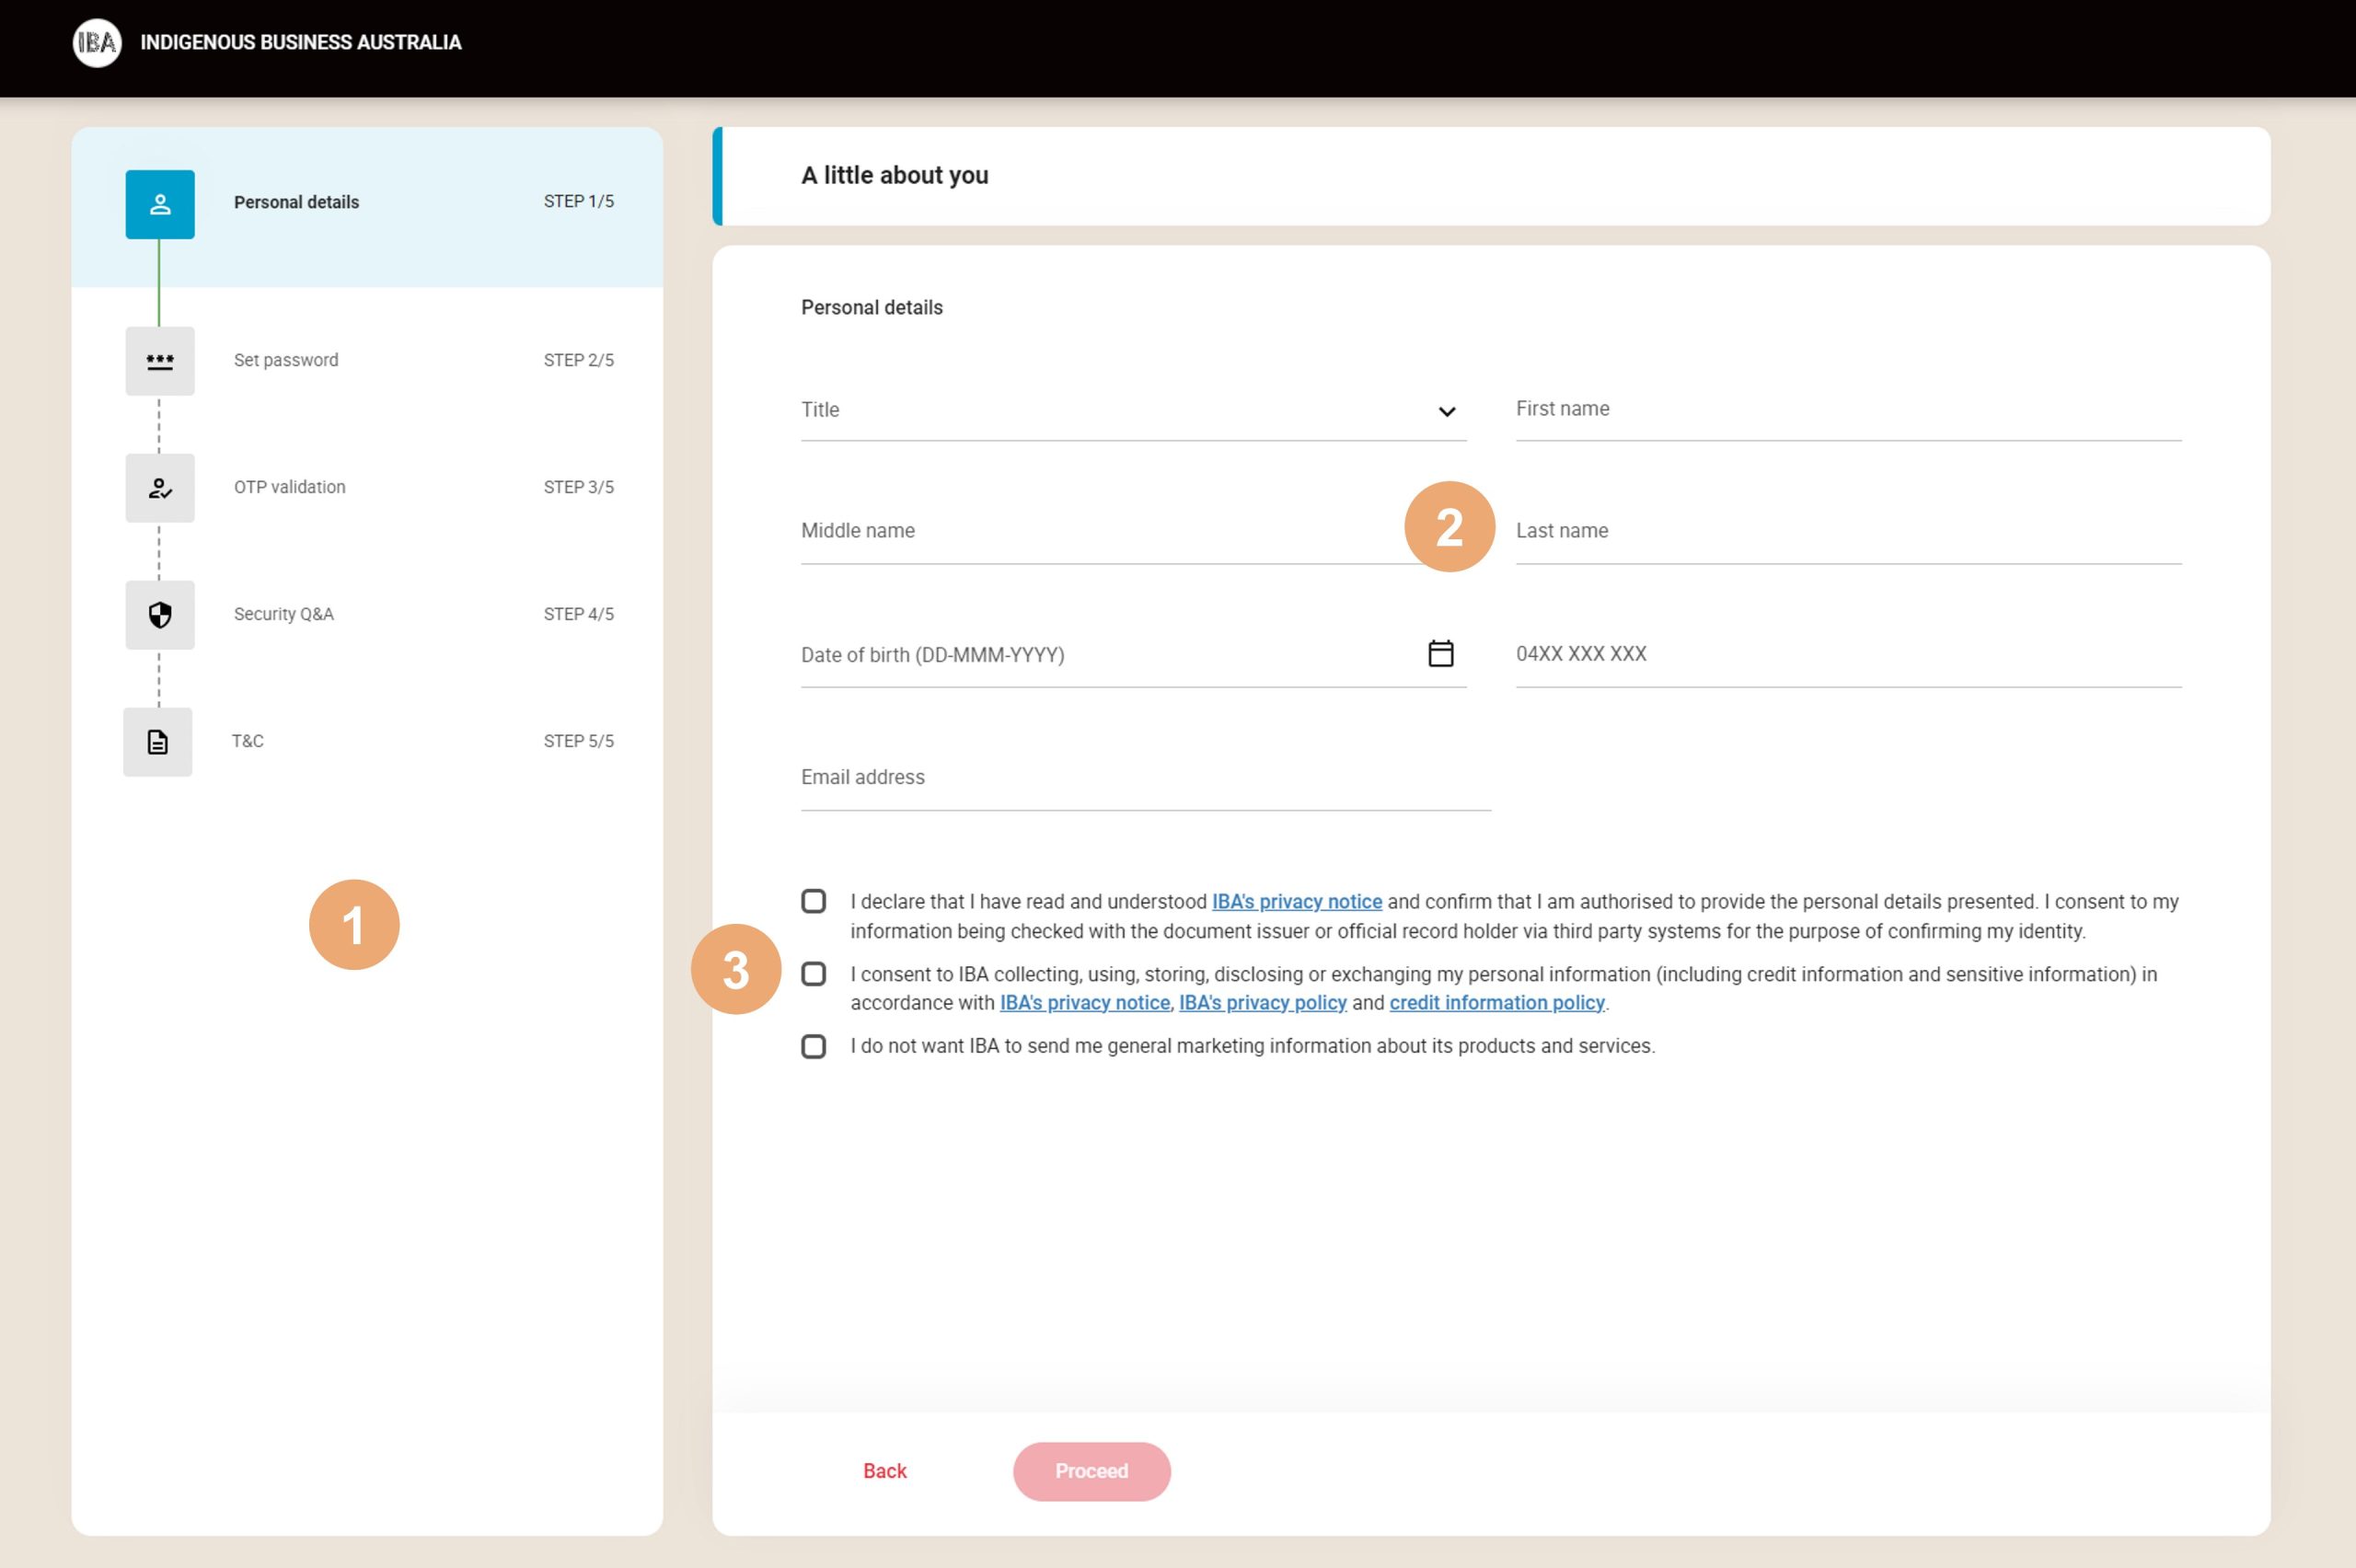Open the date of birth calendar icon
Image resolution: width=2356 pixels, height=1568 pixels.
click(x=1440, y=654)
